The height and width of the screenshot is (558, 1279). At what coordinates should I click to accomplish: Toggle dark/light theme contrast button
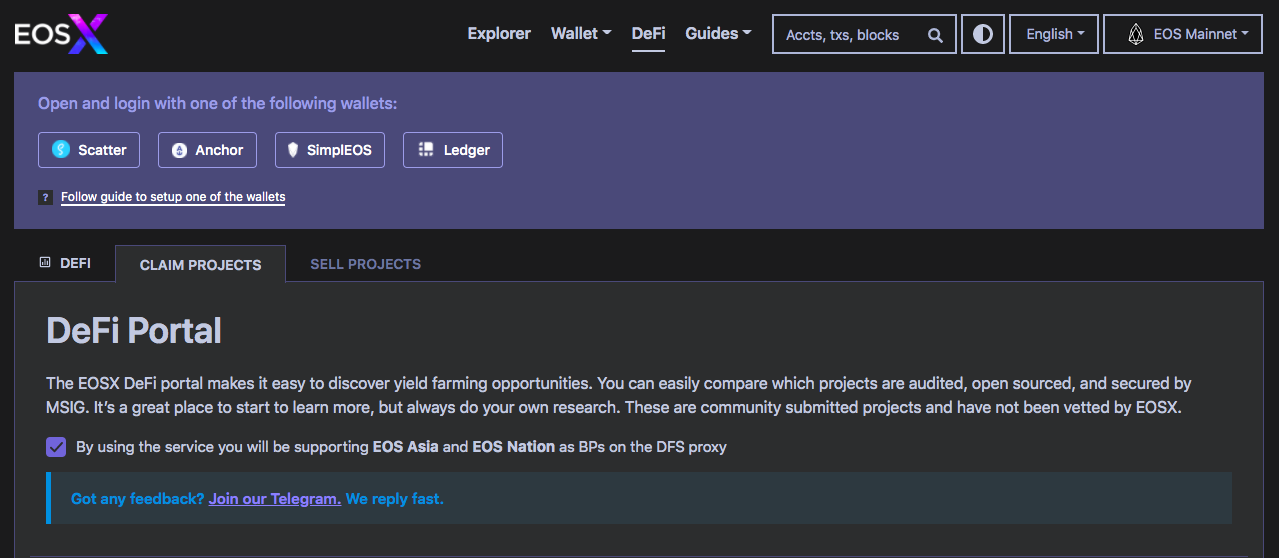[983, 34]
